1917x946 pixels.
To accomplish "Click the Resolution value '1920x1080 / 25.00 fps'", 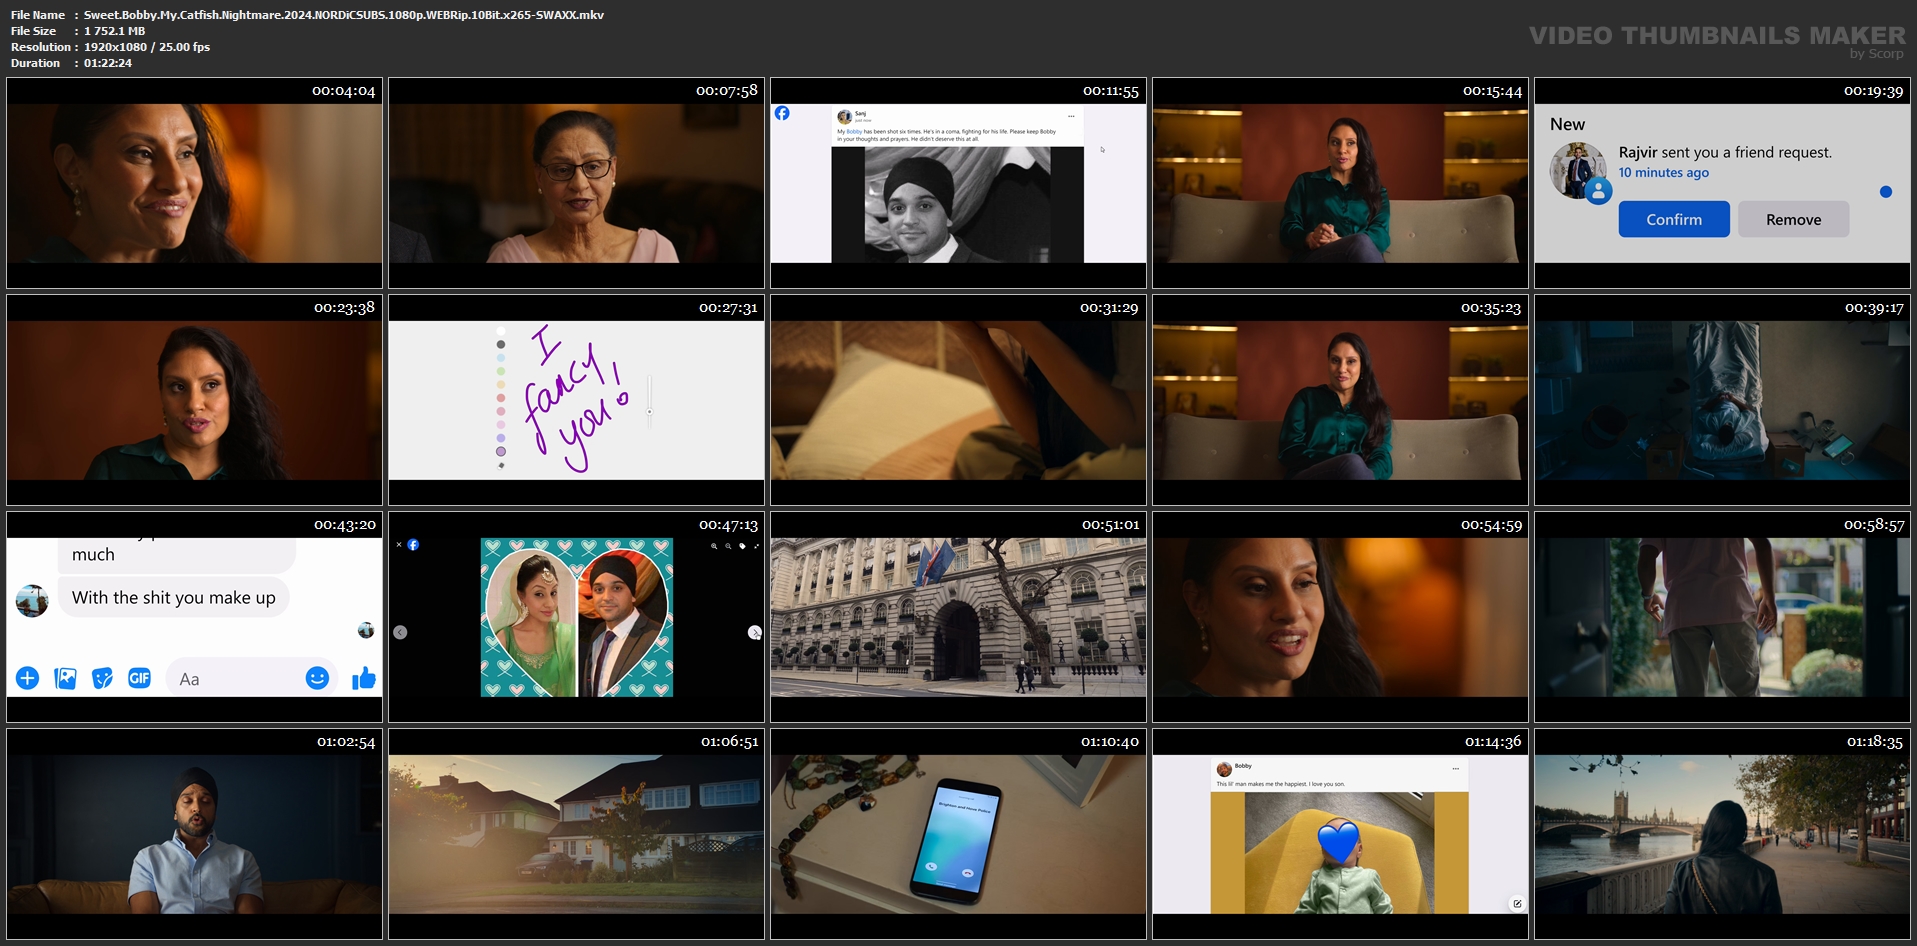I will pyautogui.click(x=147, y=47).
